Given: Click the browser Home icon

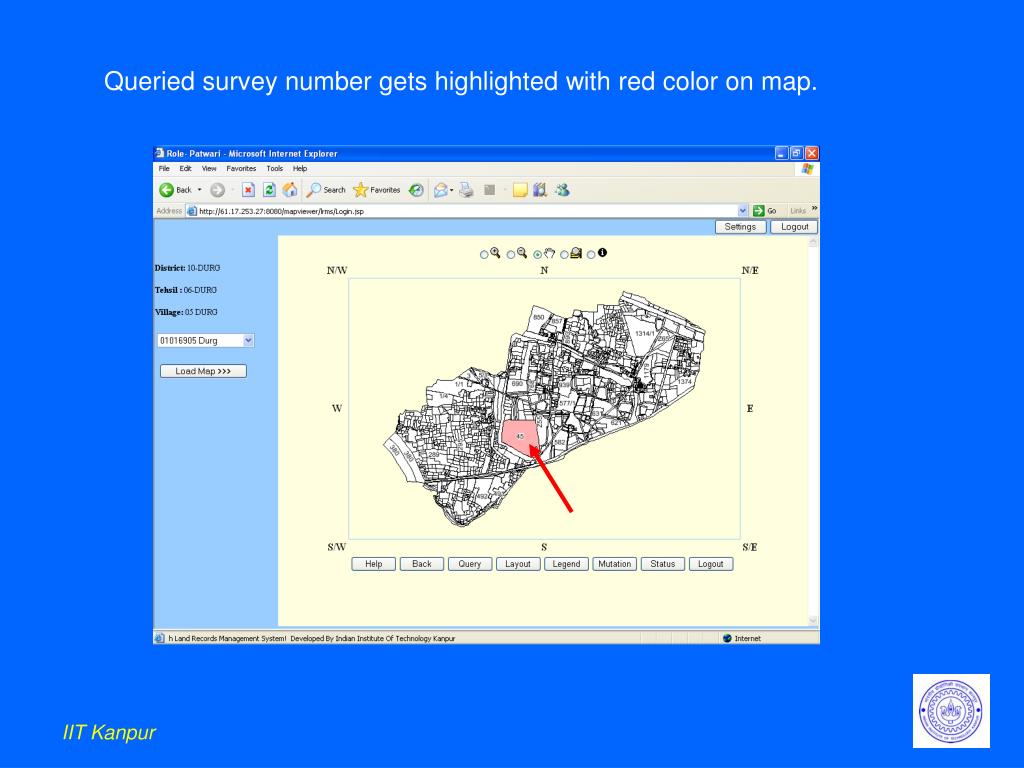Looking at the screenshot, I should tap(289, 189).
